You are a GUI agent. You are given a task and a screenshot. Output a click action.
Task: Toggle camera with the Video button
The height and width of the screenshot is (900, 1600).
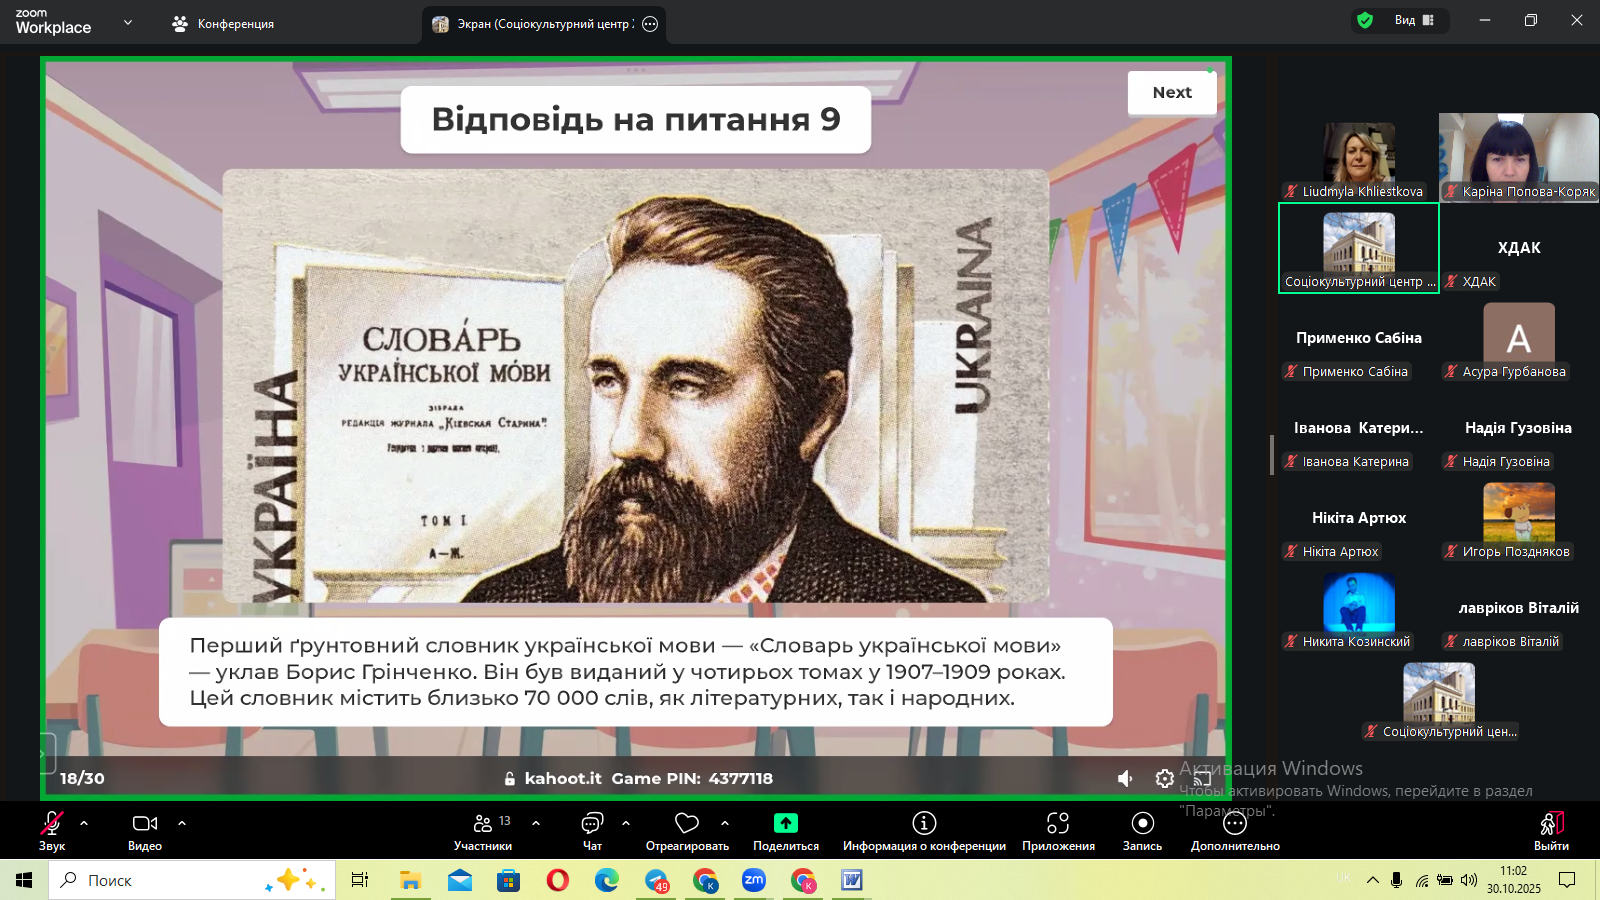(x=145, y=823)
